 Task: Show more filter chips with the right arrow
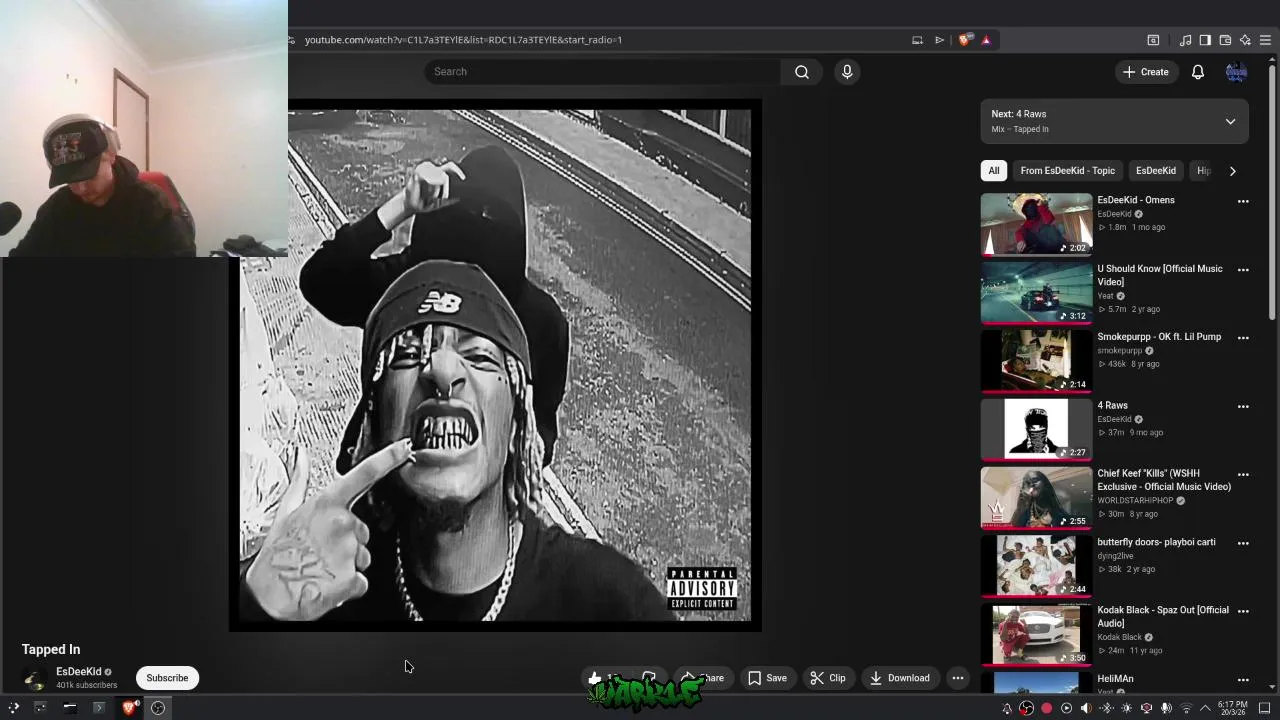(x=1232, y=171)
